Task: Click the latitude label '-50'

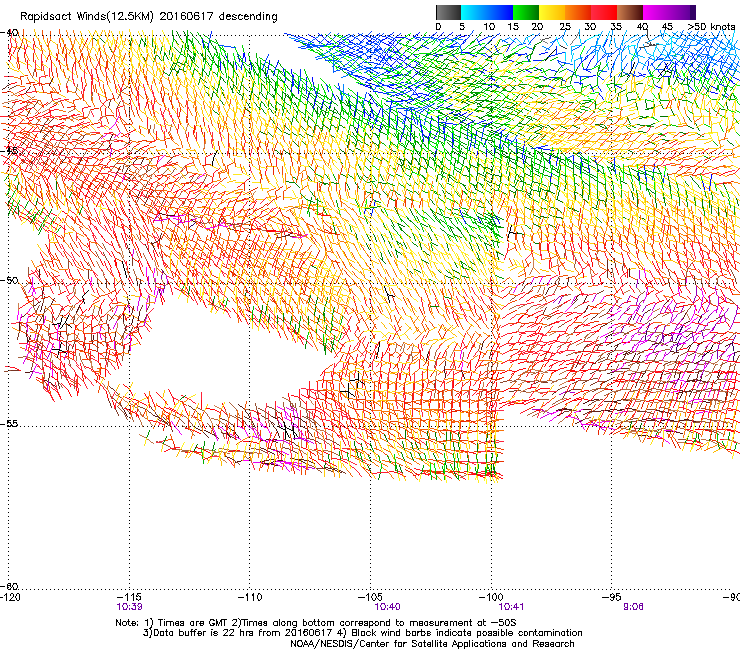Action: (x=9, y=280)
